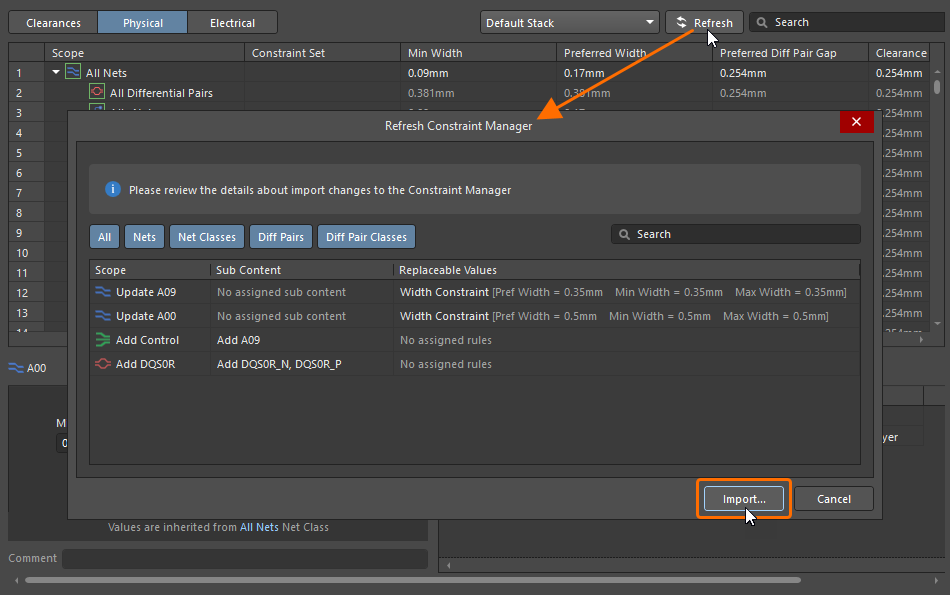Toggle the Diff Pair Classes filter button

[x=366, y=237]
